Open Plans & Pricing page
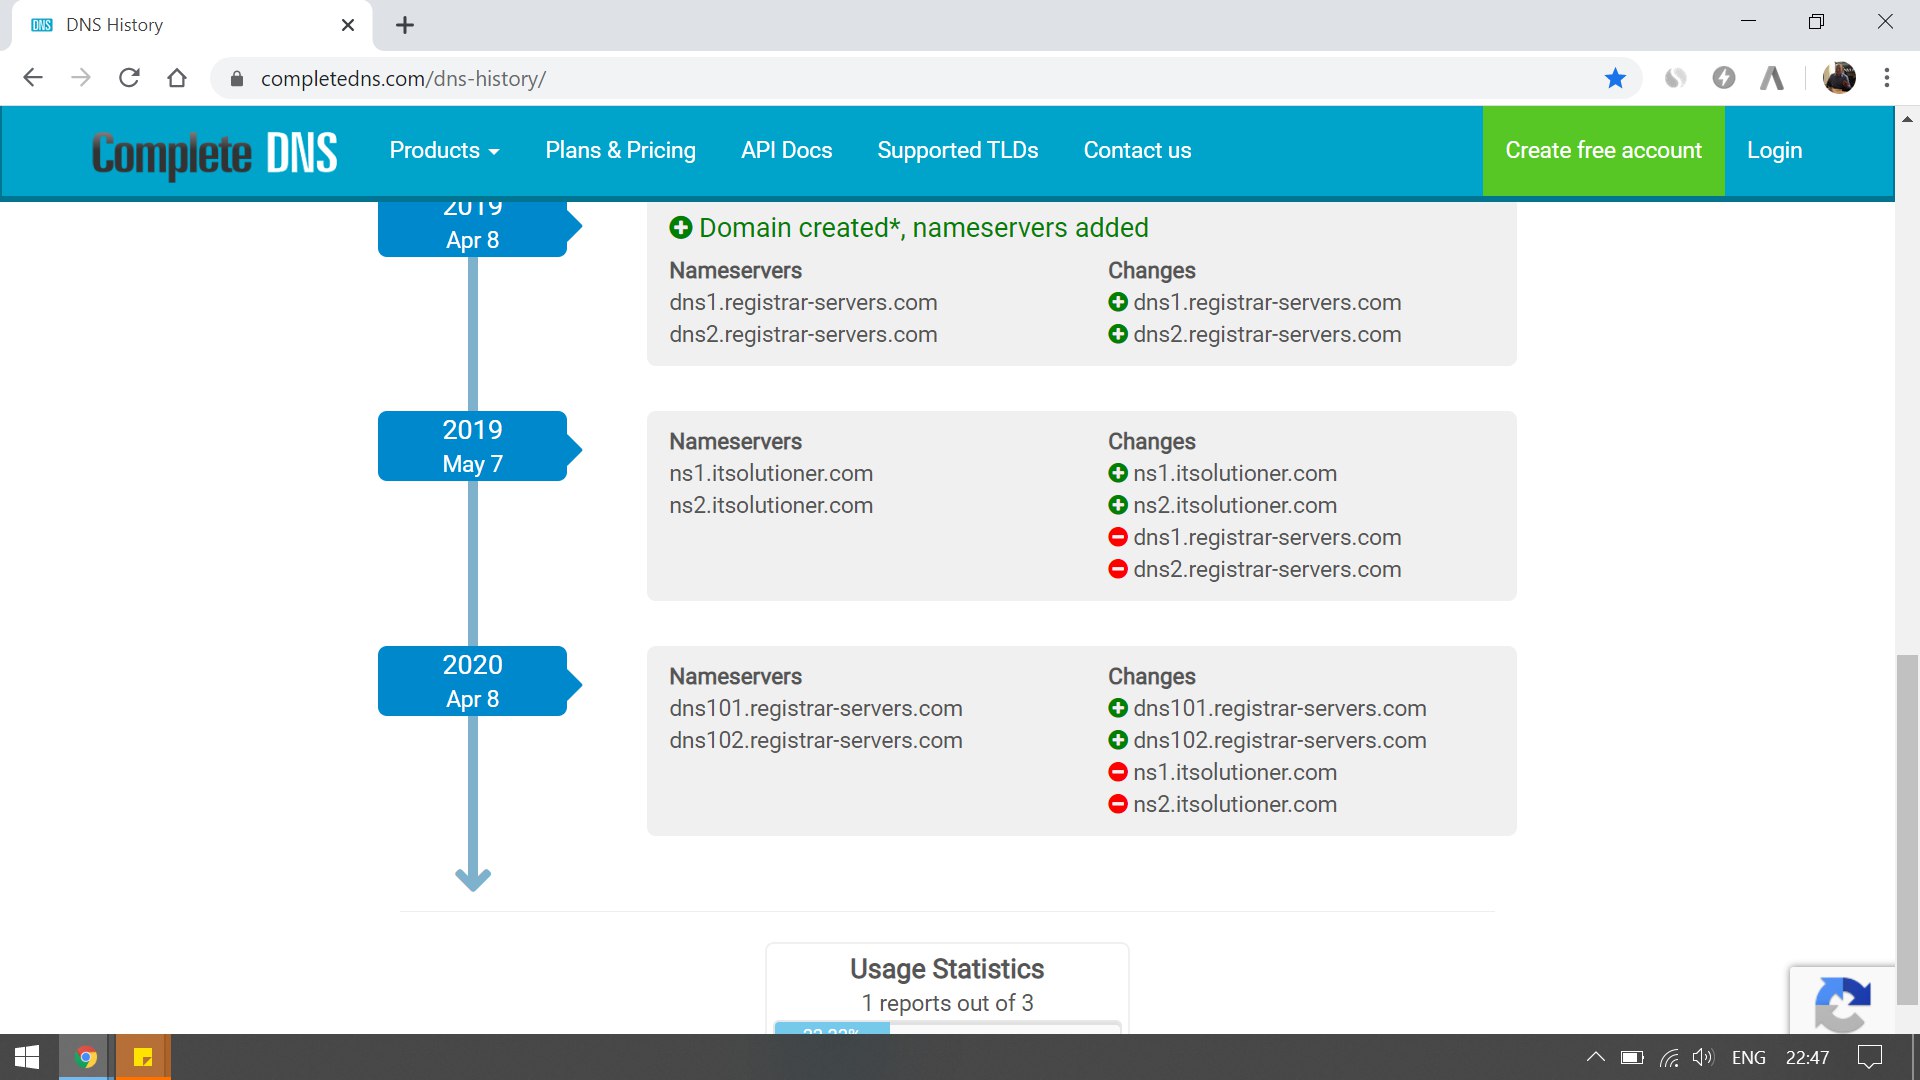The height and width of the screenshot is (1080, 1920). (620, 150)
